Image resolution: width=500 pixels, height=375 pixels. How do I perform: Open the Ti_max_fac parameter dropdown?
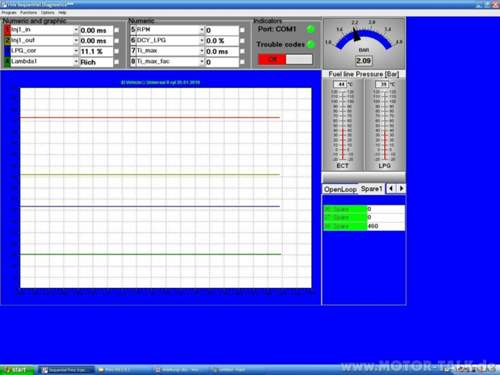click(x=201, y=62)
